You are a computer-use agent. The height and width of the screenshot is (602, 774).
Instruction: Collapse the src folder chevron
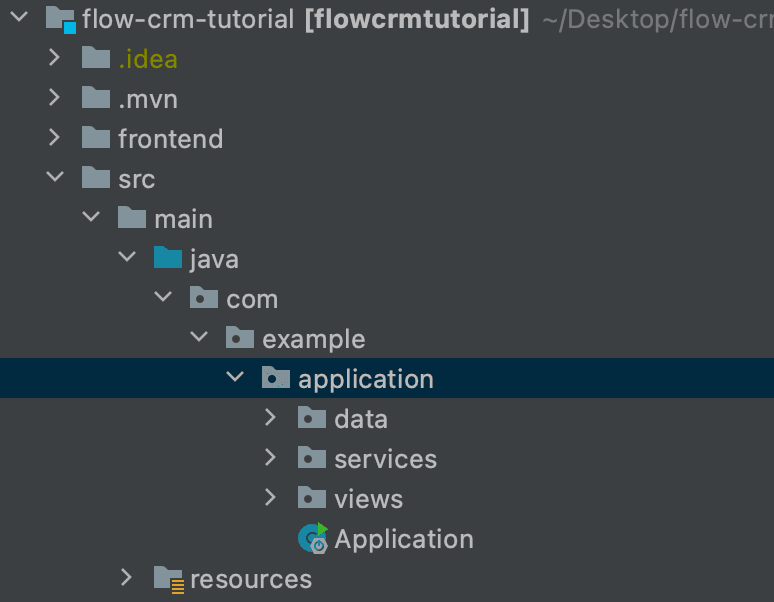click(55, 177)
